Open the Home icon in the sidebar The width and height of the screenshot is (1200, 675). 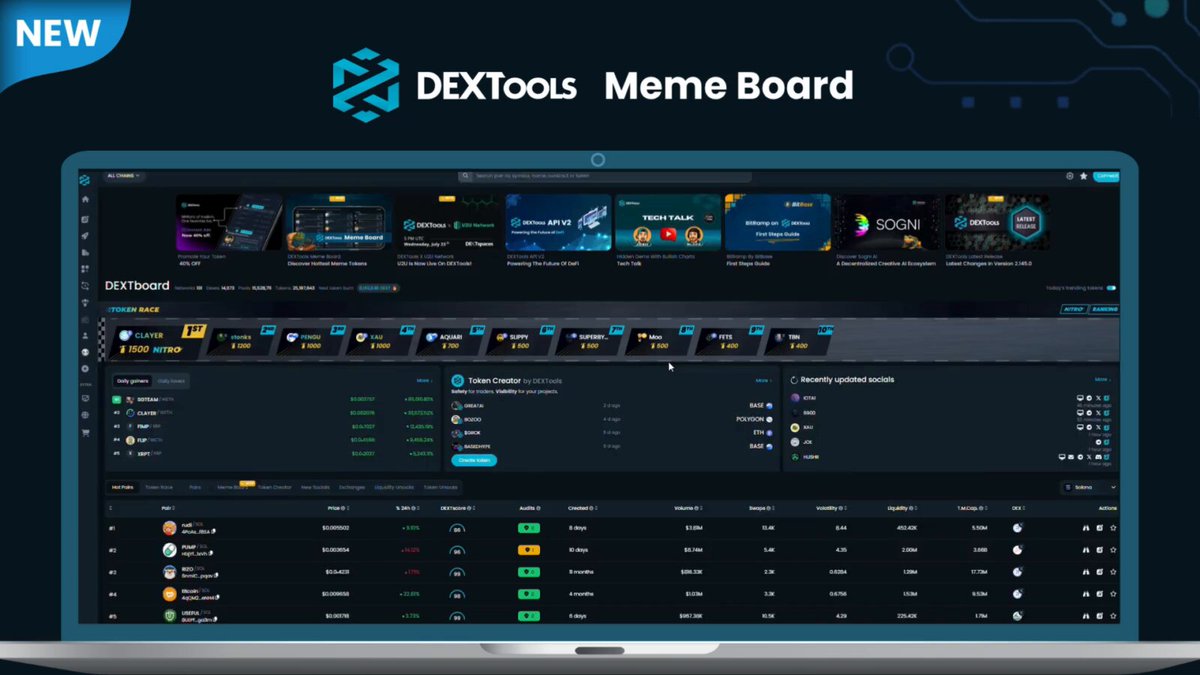point(85,199)
